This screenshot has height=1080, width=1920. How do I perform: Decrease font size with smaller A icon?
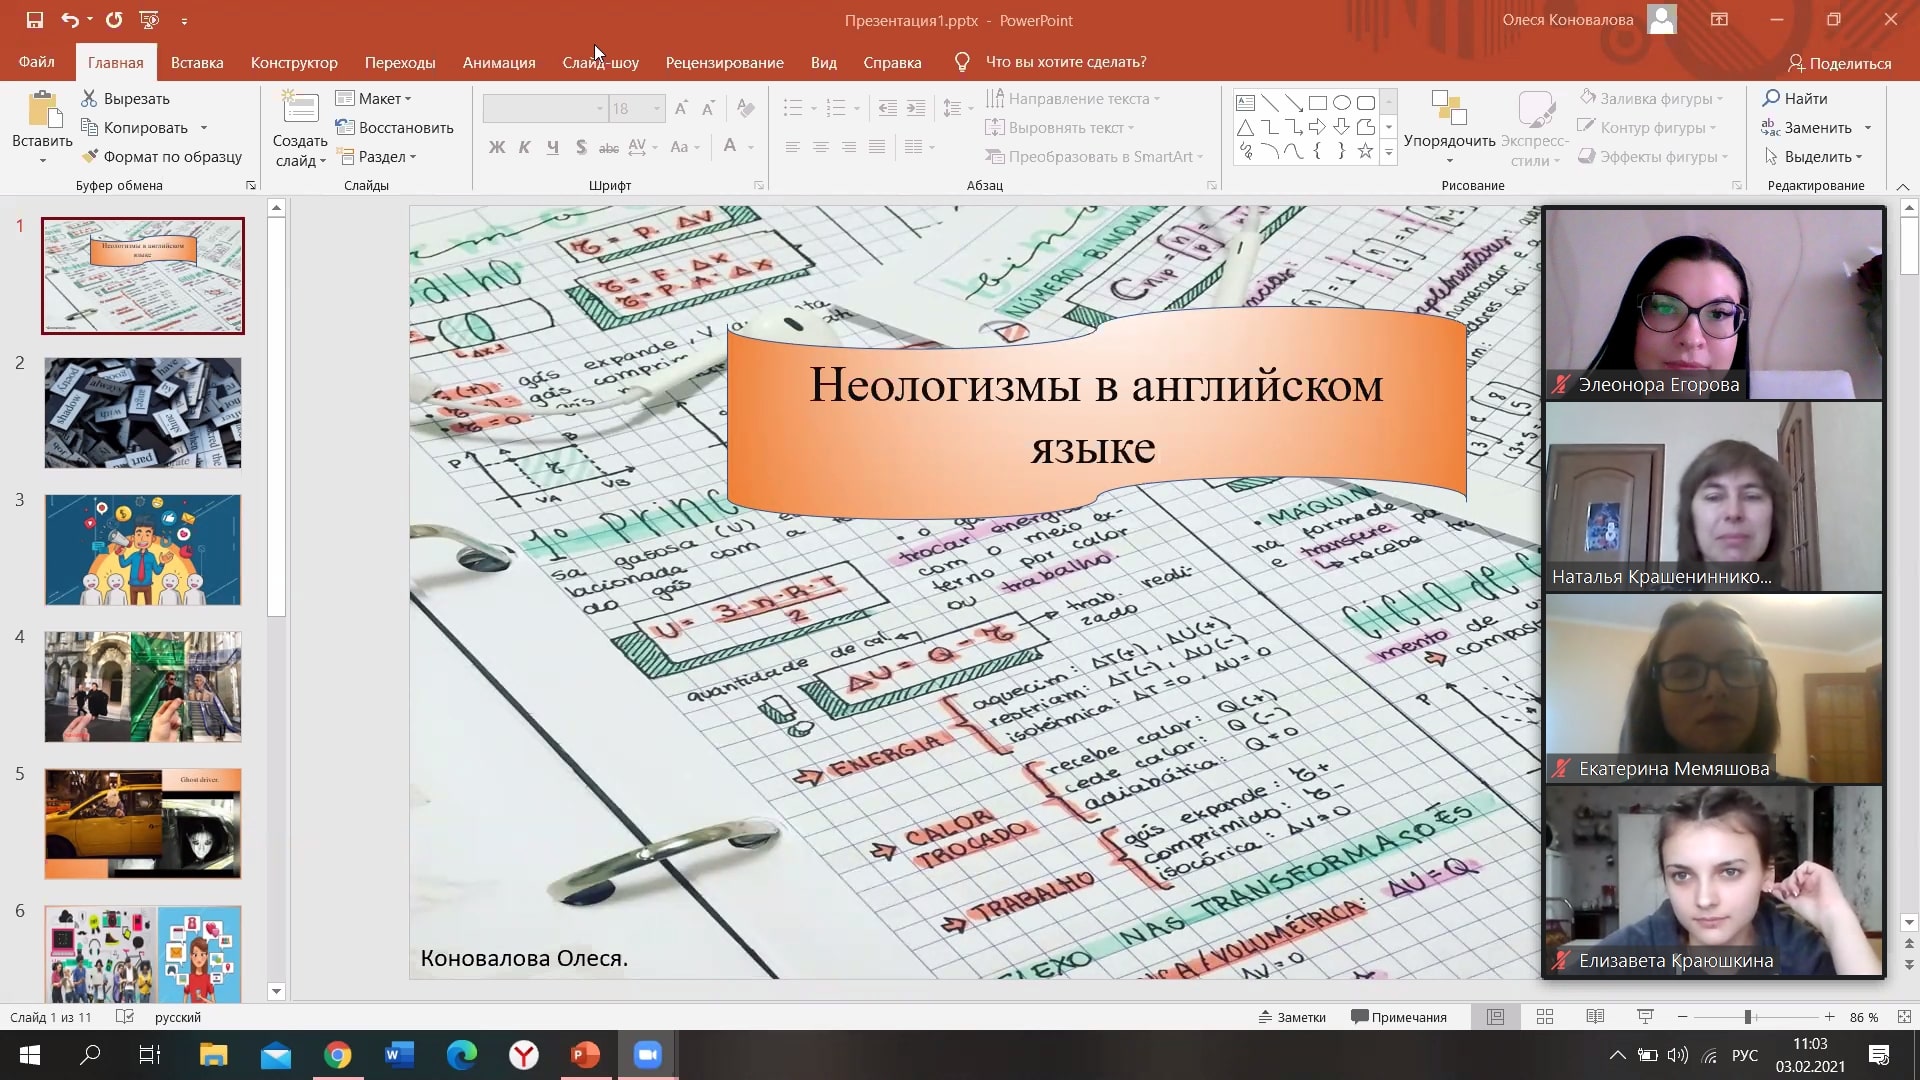click(x=708, y=108)
